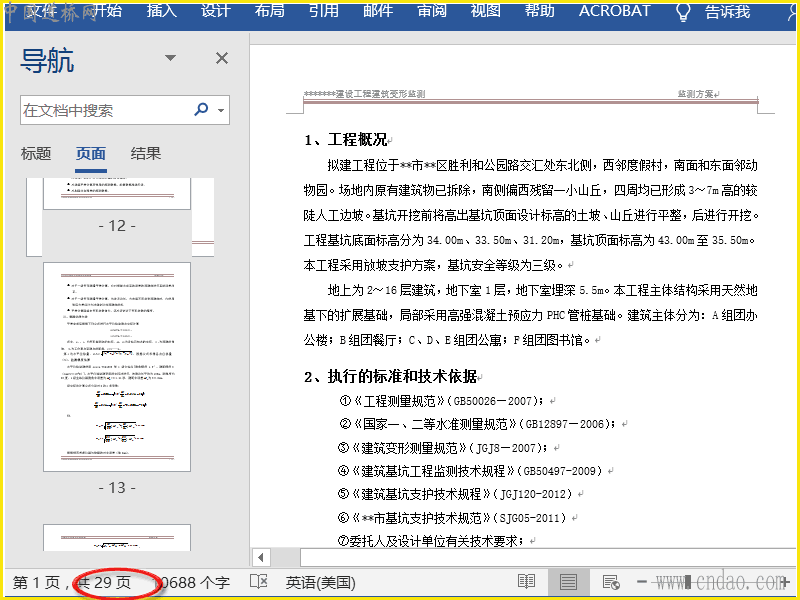Click the line 《建筑基坑支护技术规程》(JGJ120-2012)

[455, 494]
